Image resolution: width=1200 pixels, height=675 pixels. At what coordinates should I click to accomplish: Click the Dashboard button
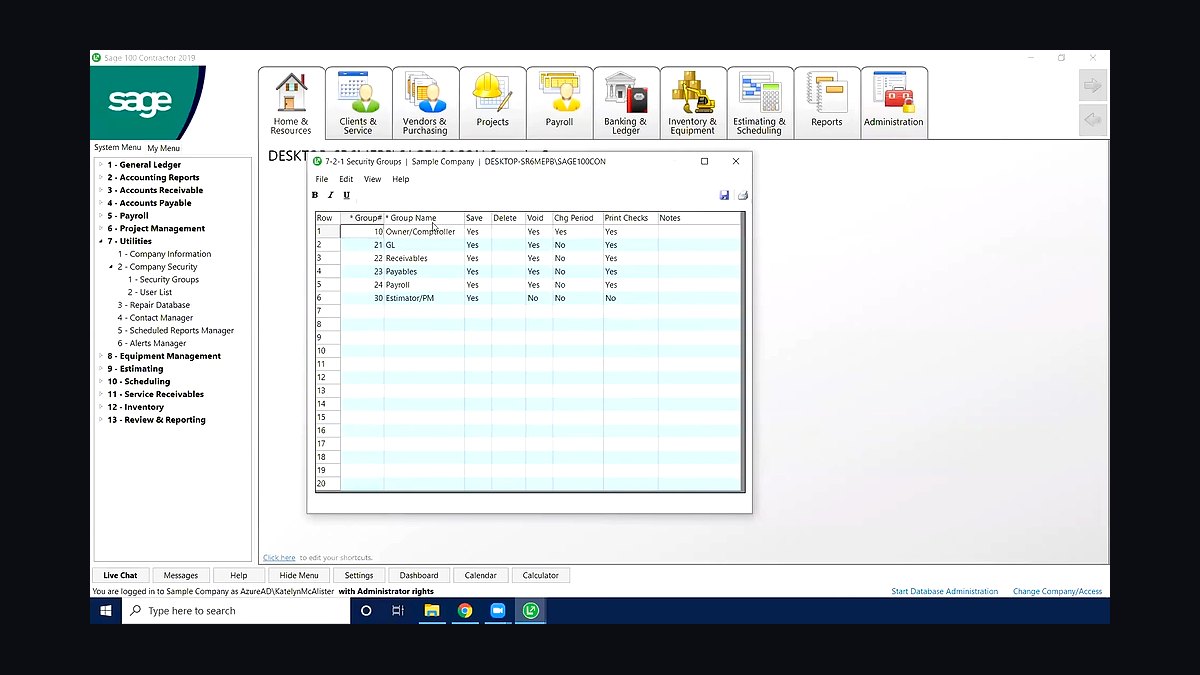(419, 575)
